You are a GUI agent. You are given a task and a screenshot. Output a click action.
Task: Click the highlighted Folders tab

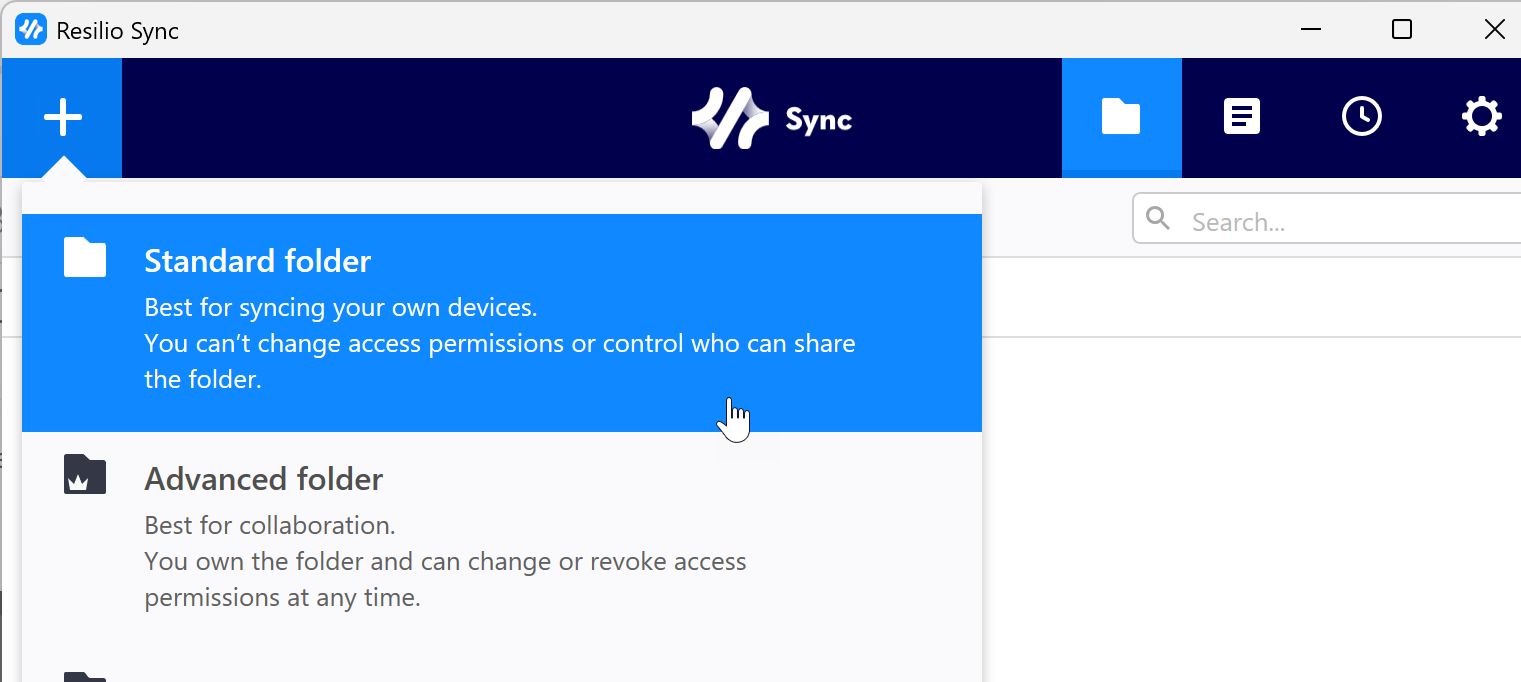pos(1121,117)
